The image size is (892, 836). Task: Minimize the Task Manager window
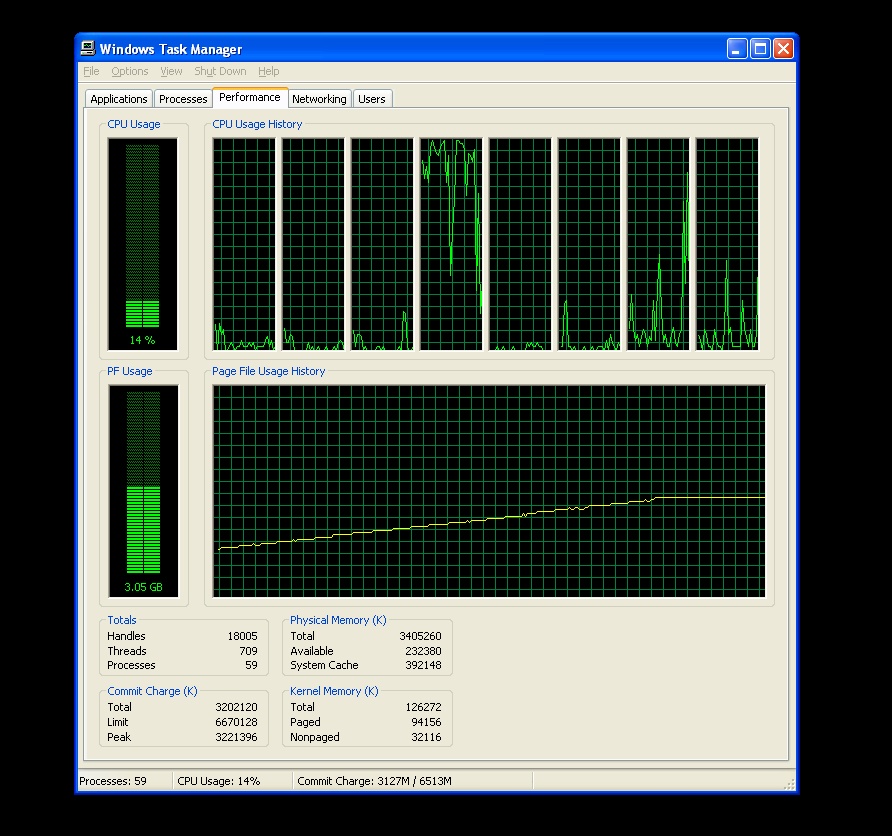click(x=737, y=49)
